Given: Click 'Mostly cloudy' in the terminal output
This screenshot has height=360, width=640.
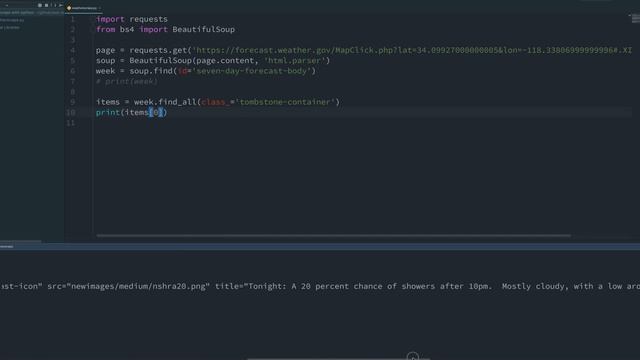Looking at the screenshot, I should [533, 286].
